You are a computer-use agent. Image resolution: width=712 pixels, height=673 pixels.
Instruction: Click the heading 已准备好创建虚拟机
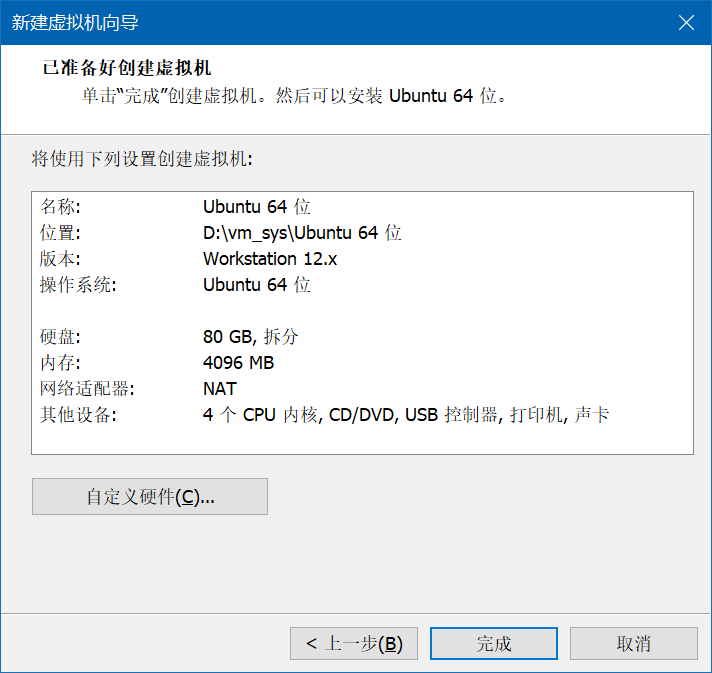tap(127, 68)
